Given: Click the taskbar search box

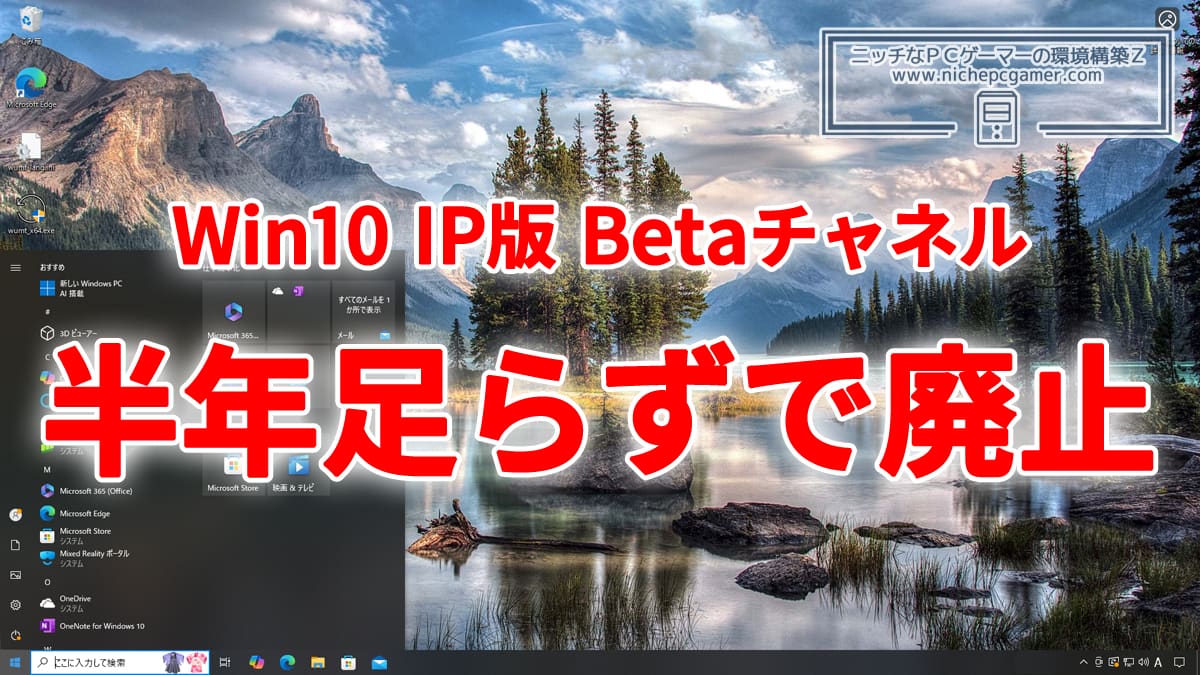Looking at the screenshot, I should coord(118,662).
